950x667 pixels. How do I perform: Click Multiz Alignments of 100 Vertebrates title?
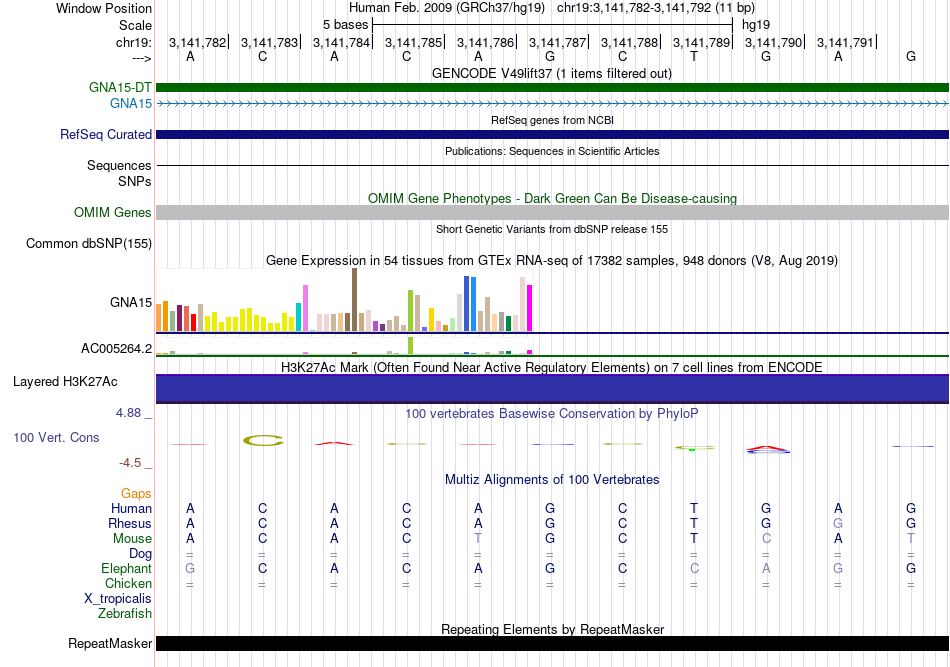552,480
